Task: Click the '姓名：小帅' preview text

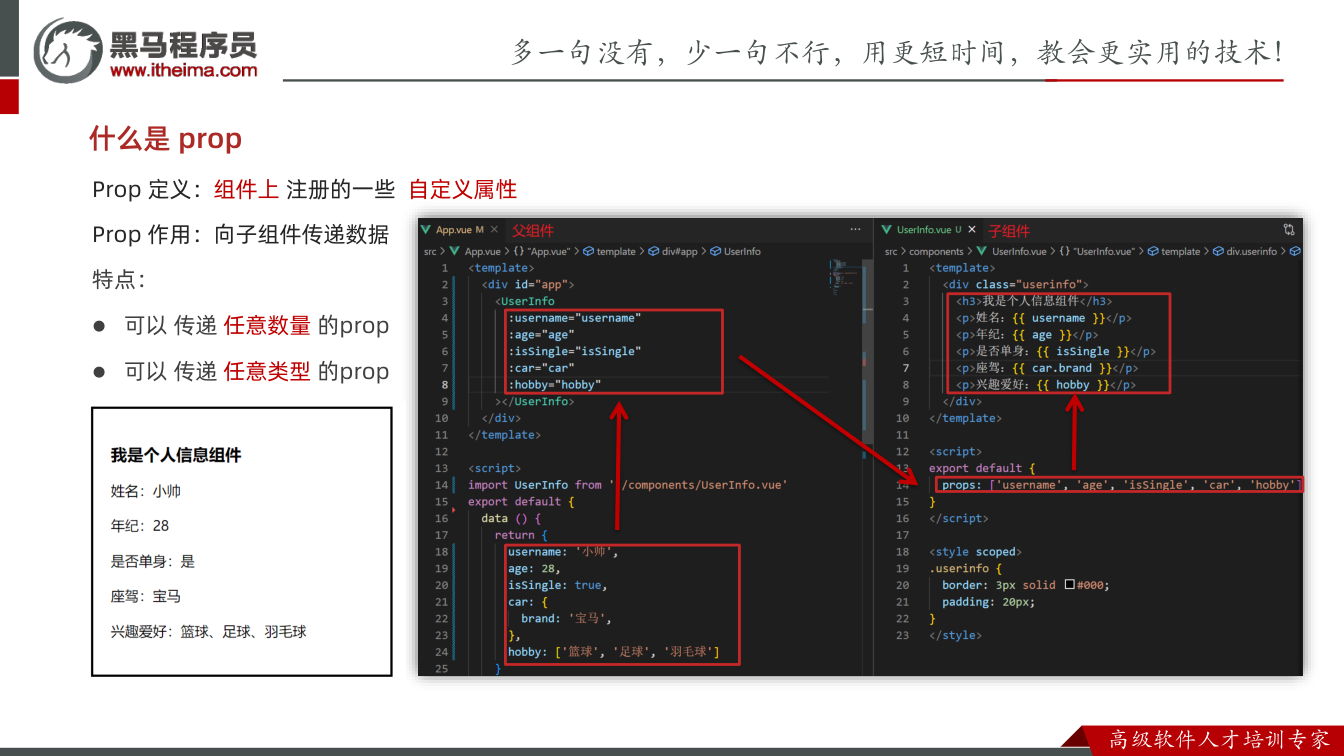Action: (x=146, y=491)
